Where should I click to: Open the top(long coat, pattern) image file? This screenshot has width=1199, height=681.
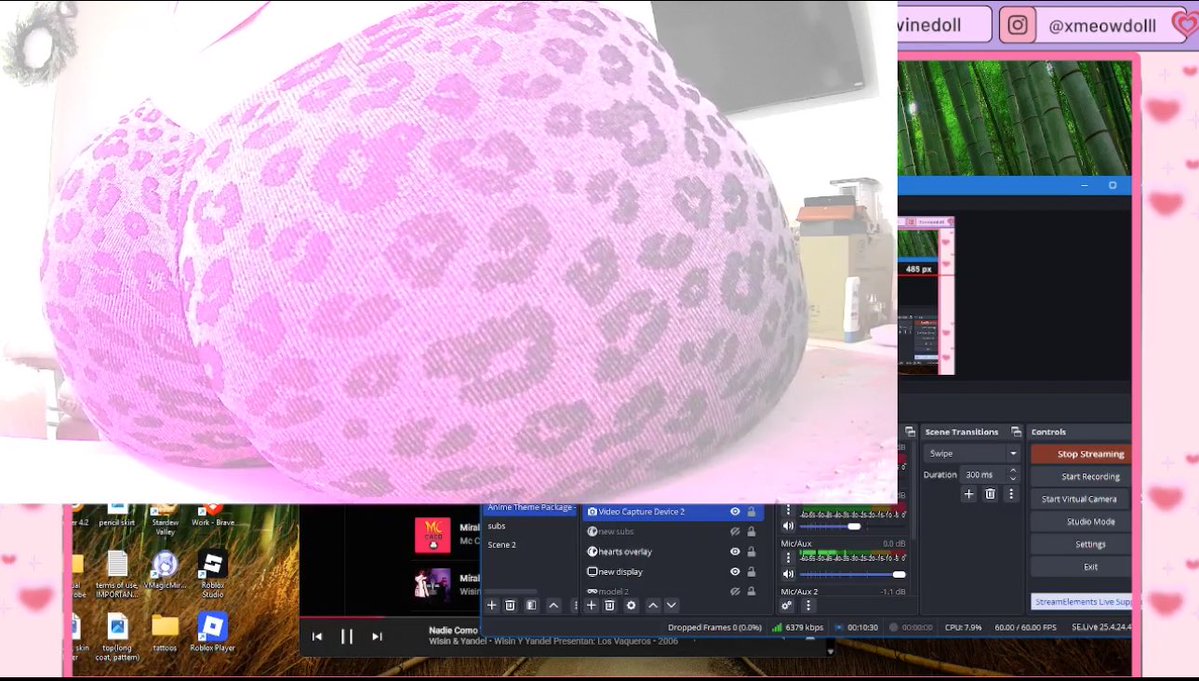tap(117, 637)
